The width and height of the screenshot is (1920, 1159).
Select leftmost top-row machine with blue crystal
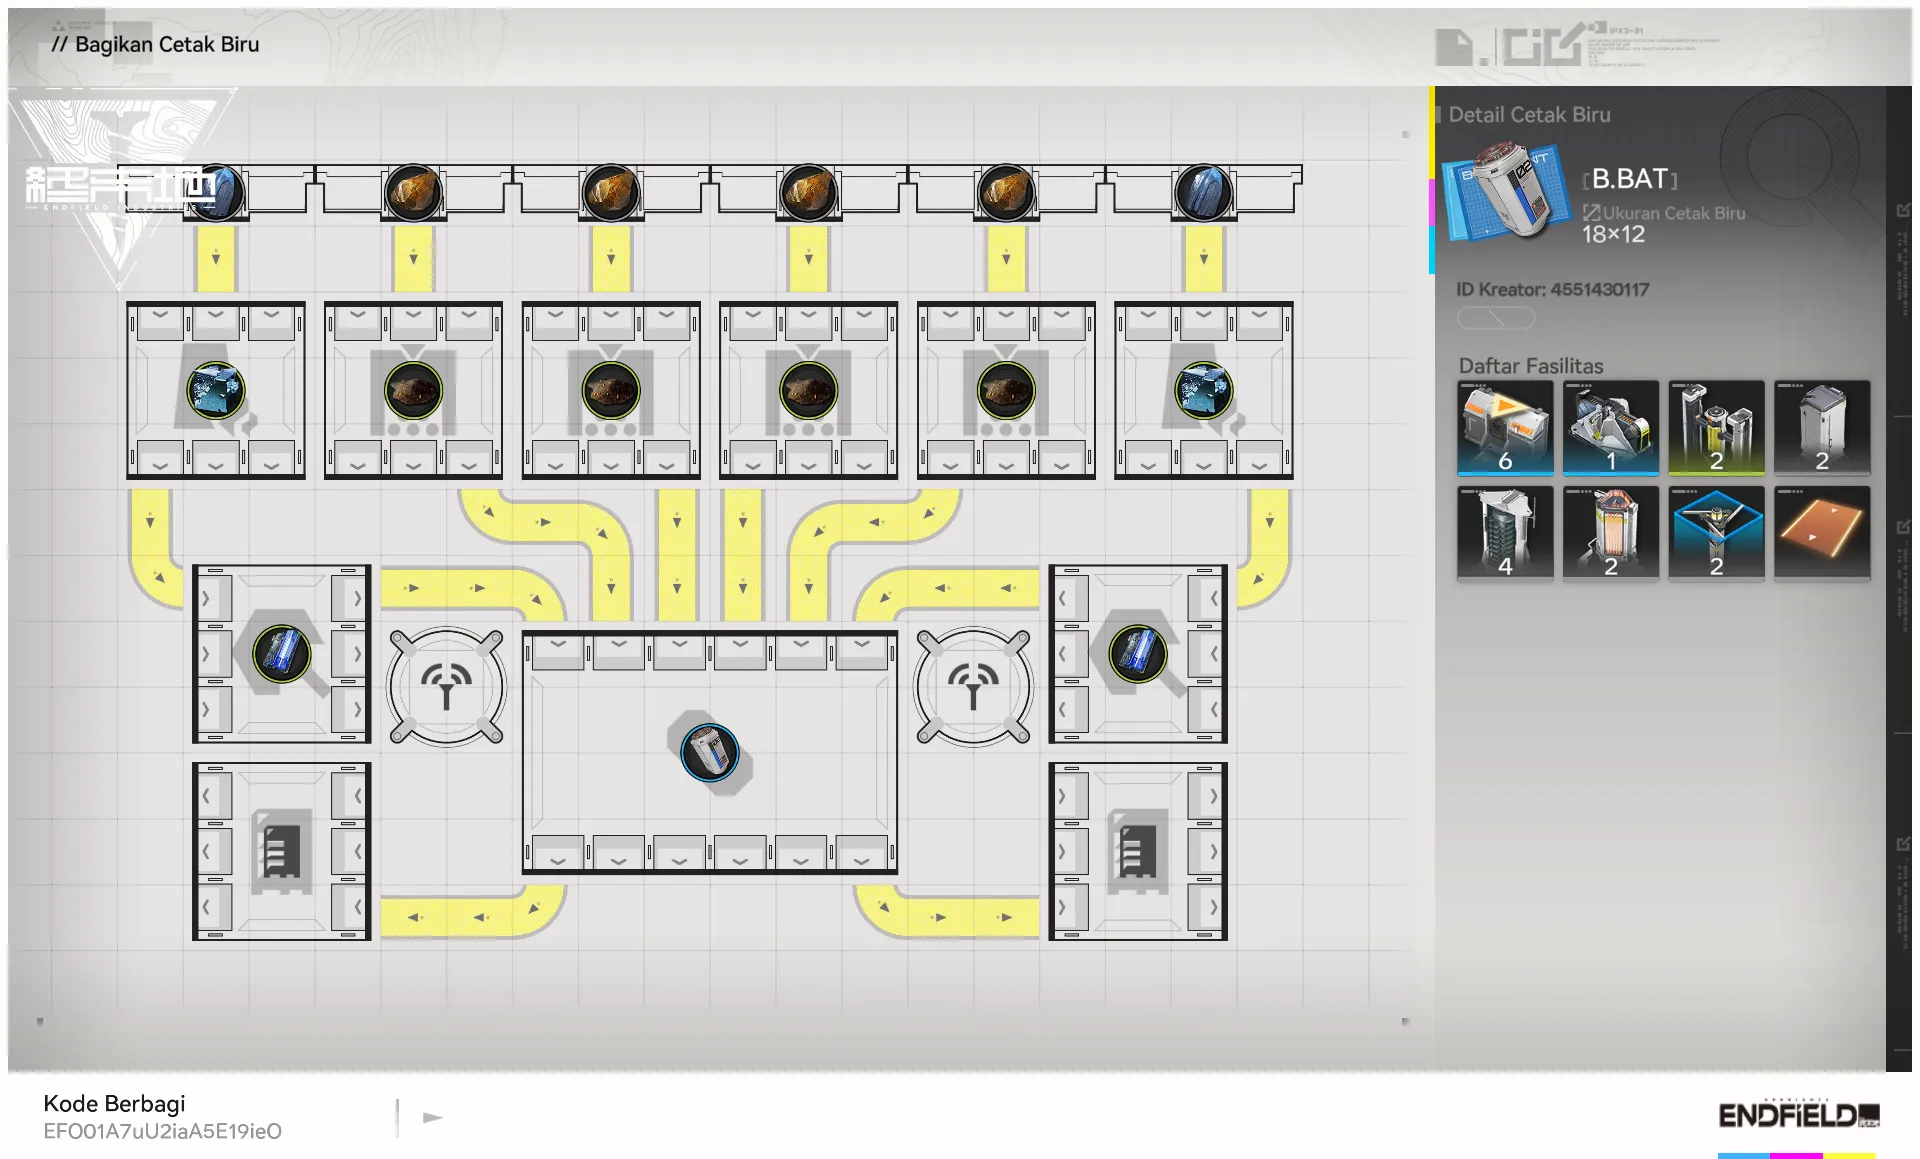click(x=216, y=390)
